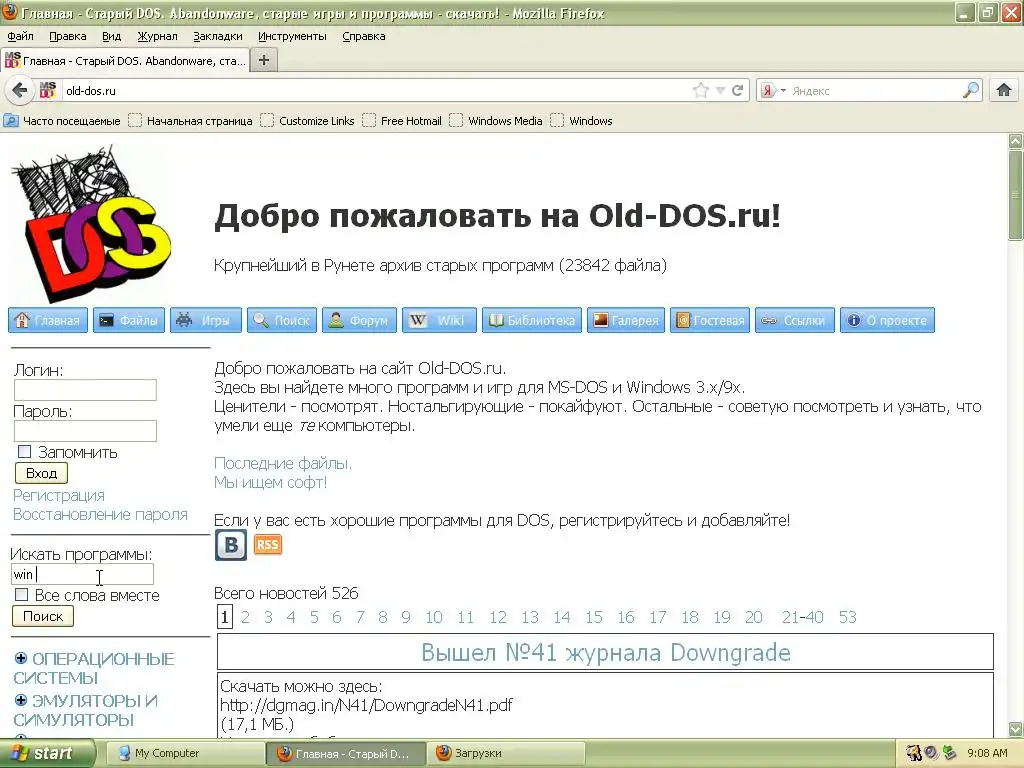Open Ссылки navigation button

(795, 320)
